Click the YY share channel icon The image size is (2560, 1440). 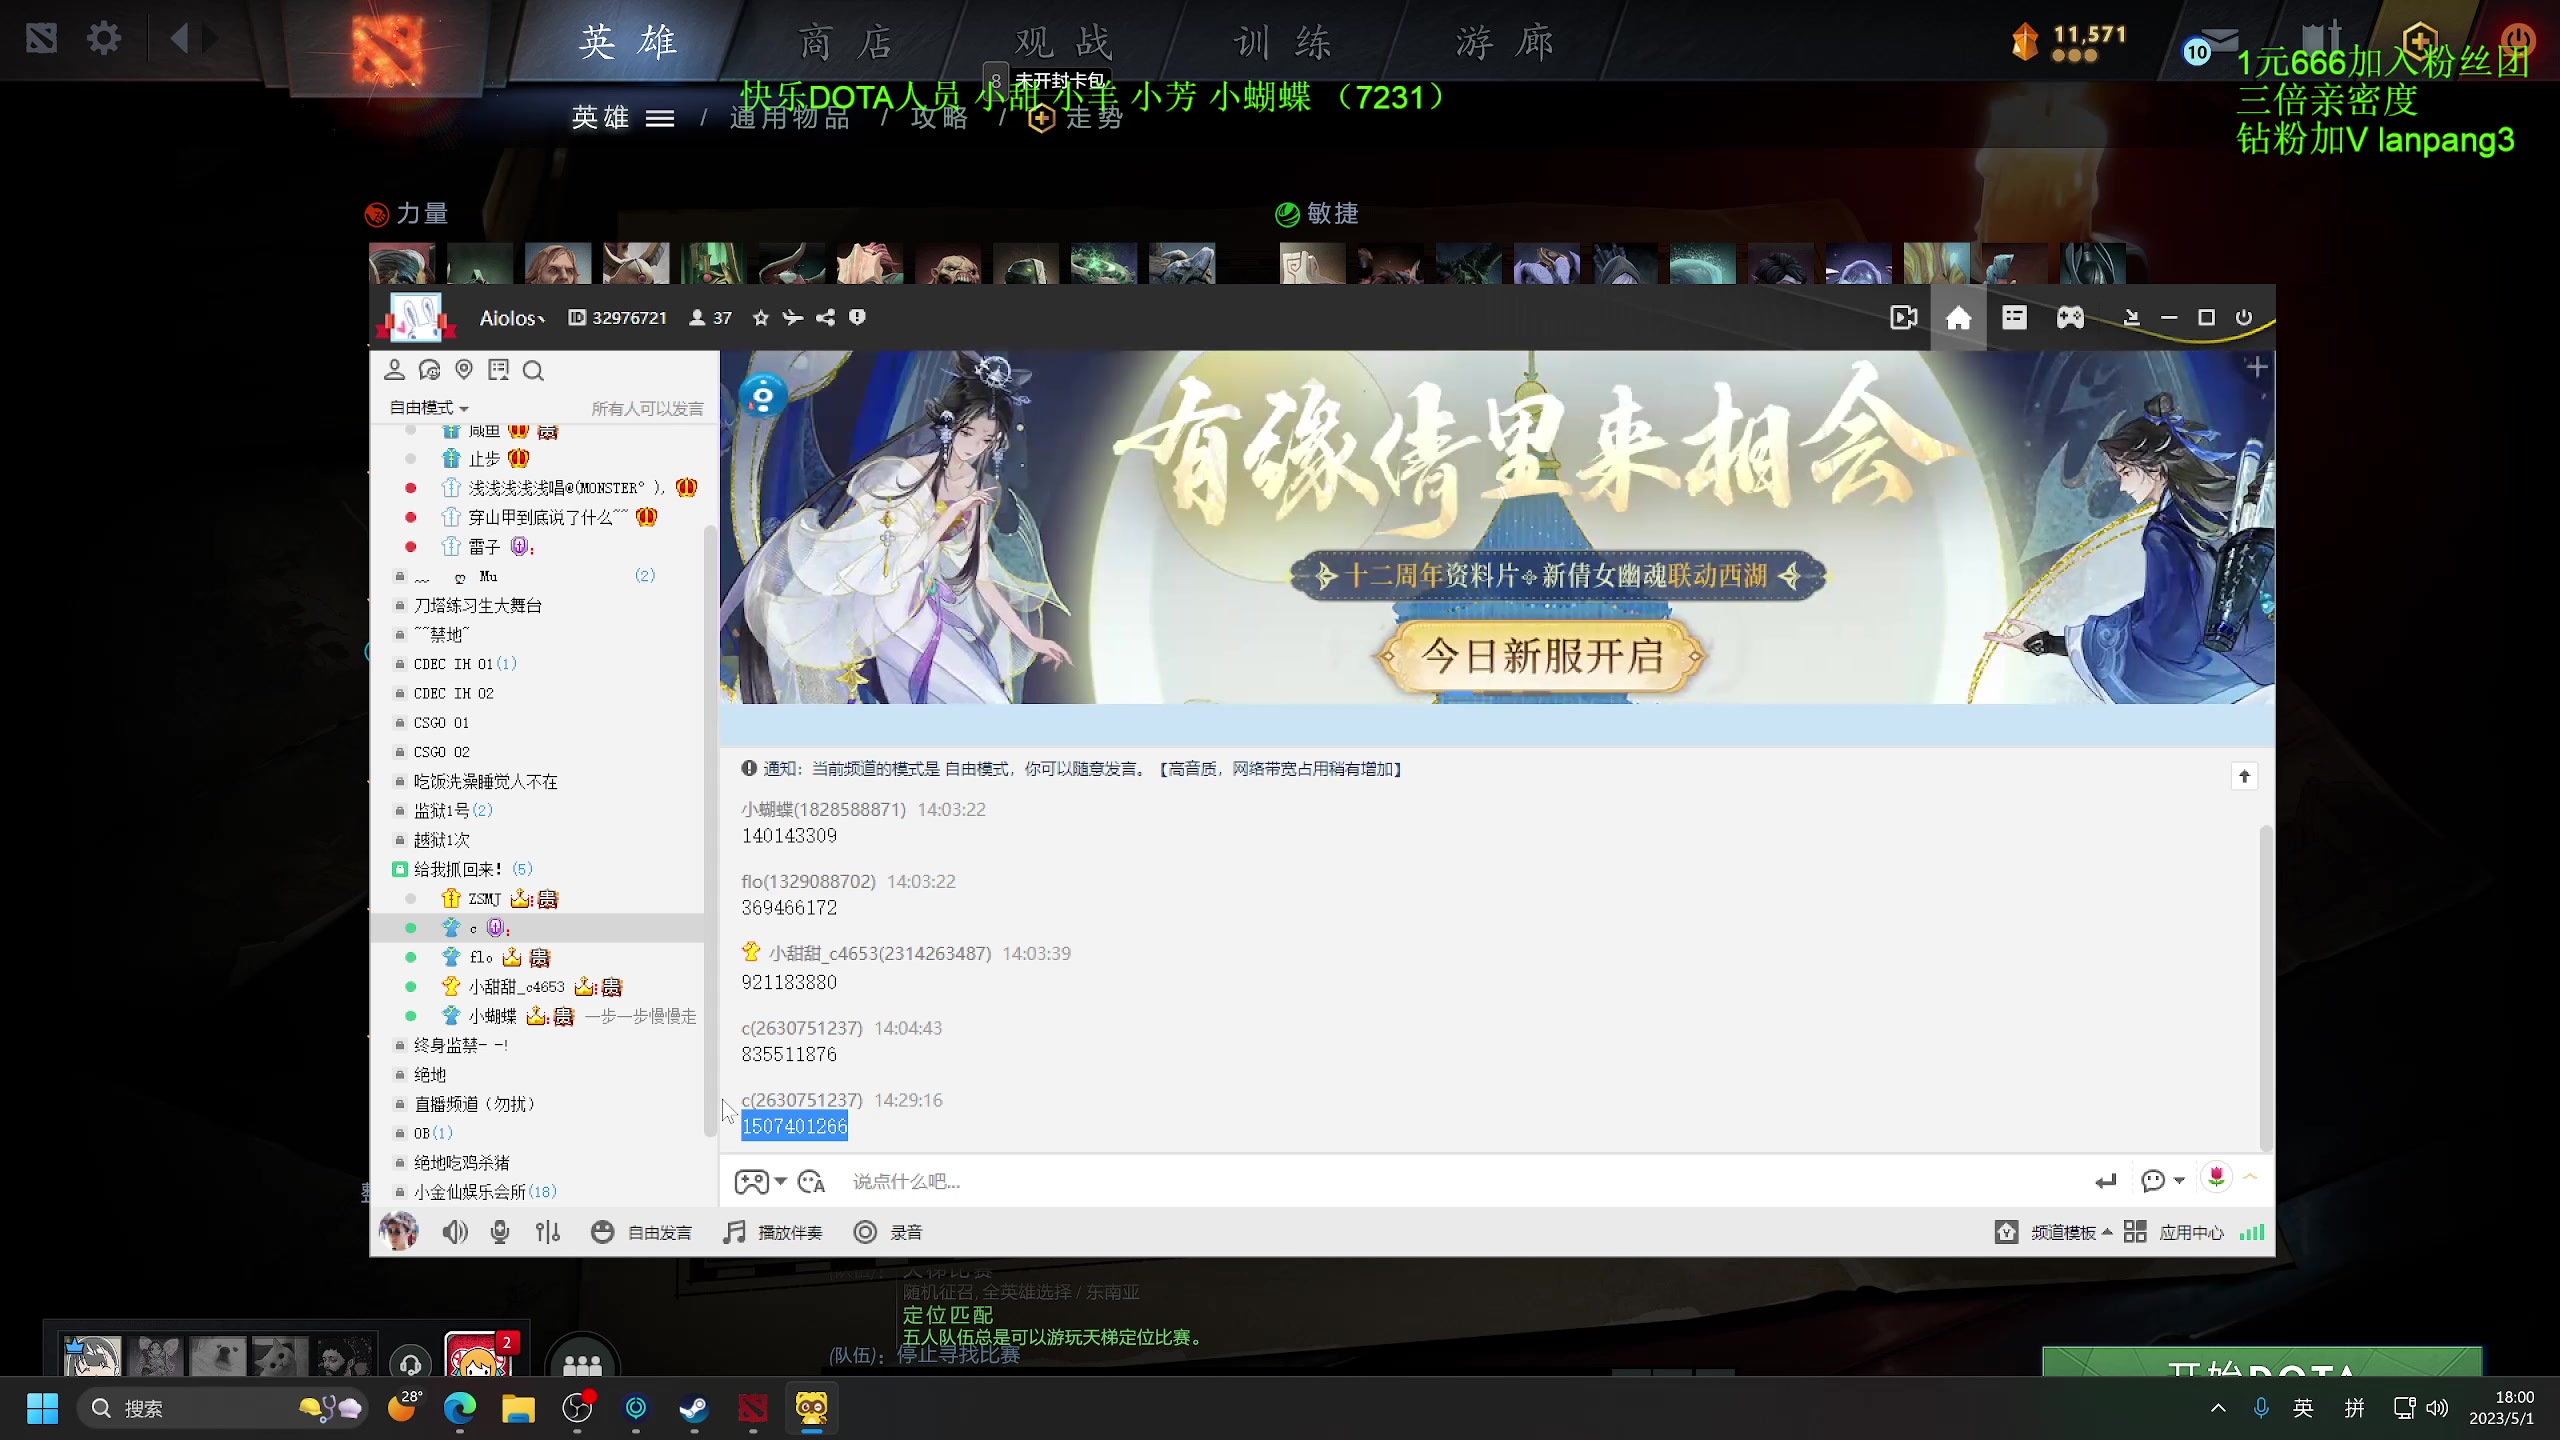[x=825, y=318]
